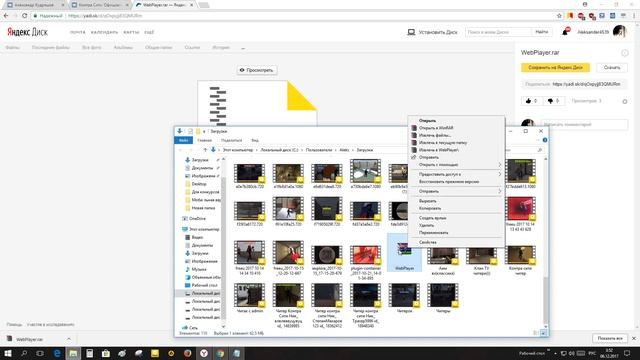Click the 'Скачать' button

tap(611, 67)
